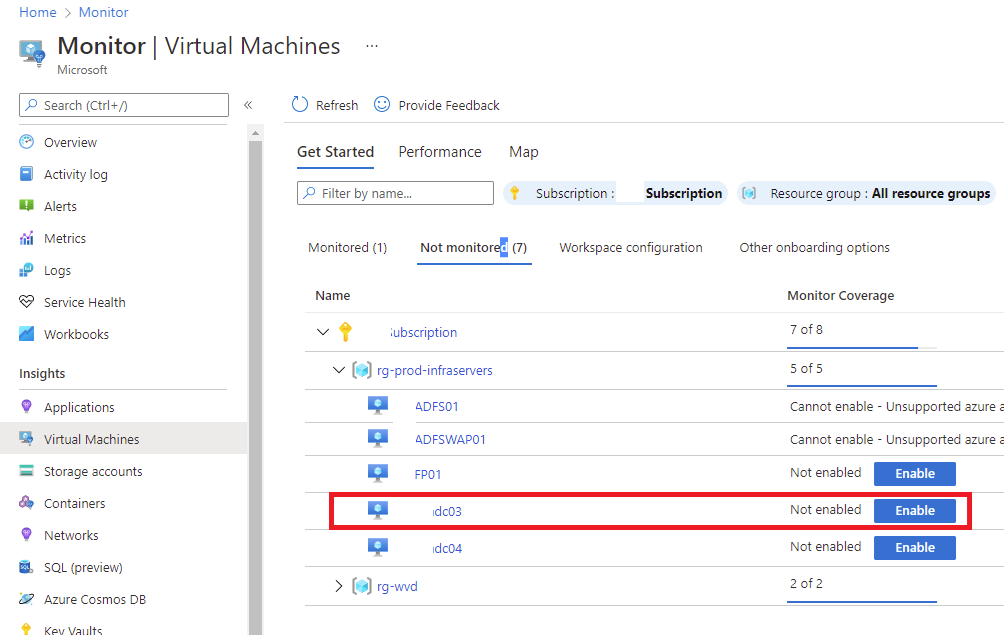This screenshot has height=635, width=1004.
Task: Click the Workbooks icon
Action: pyautogui.click(x=26, y=334)
